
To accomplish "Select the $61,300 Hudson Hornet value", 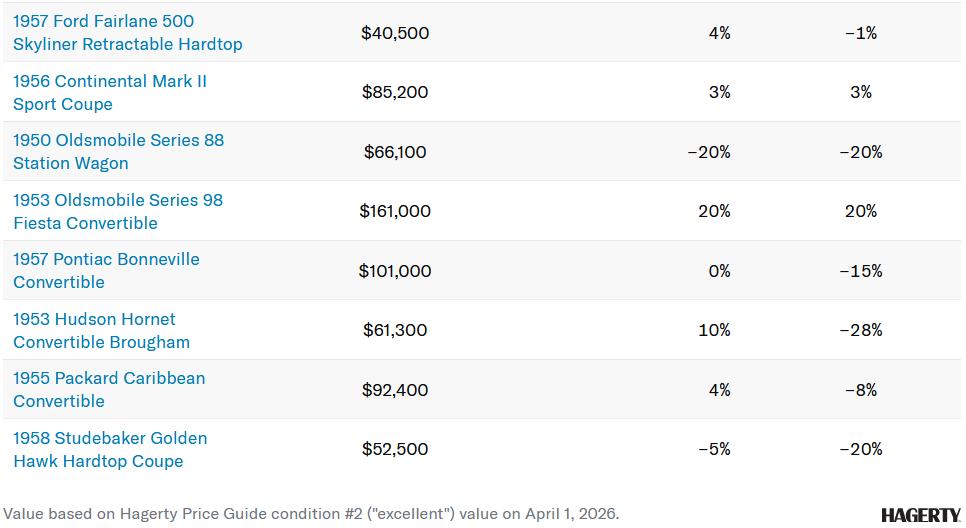I will [395, 330].
